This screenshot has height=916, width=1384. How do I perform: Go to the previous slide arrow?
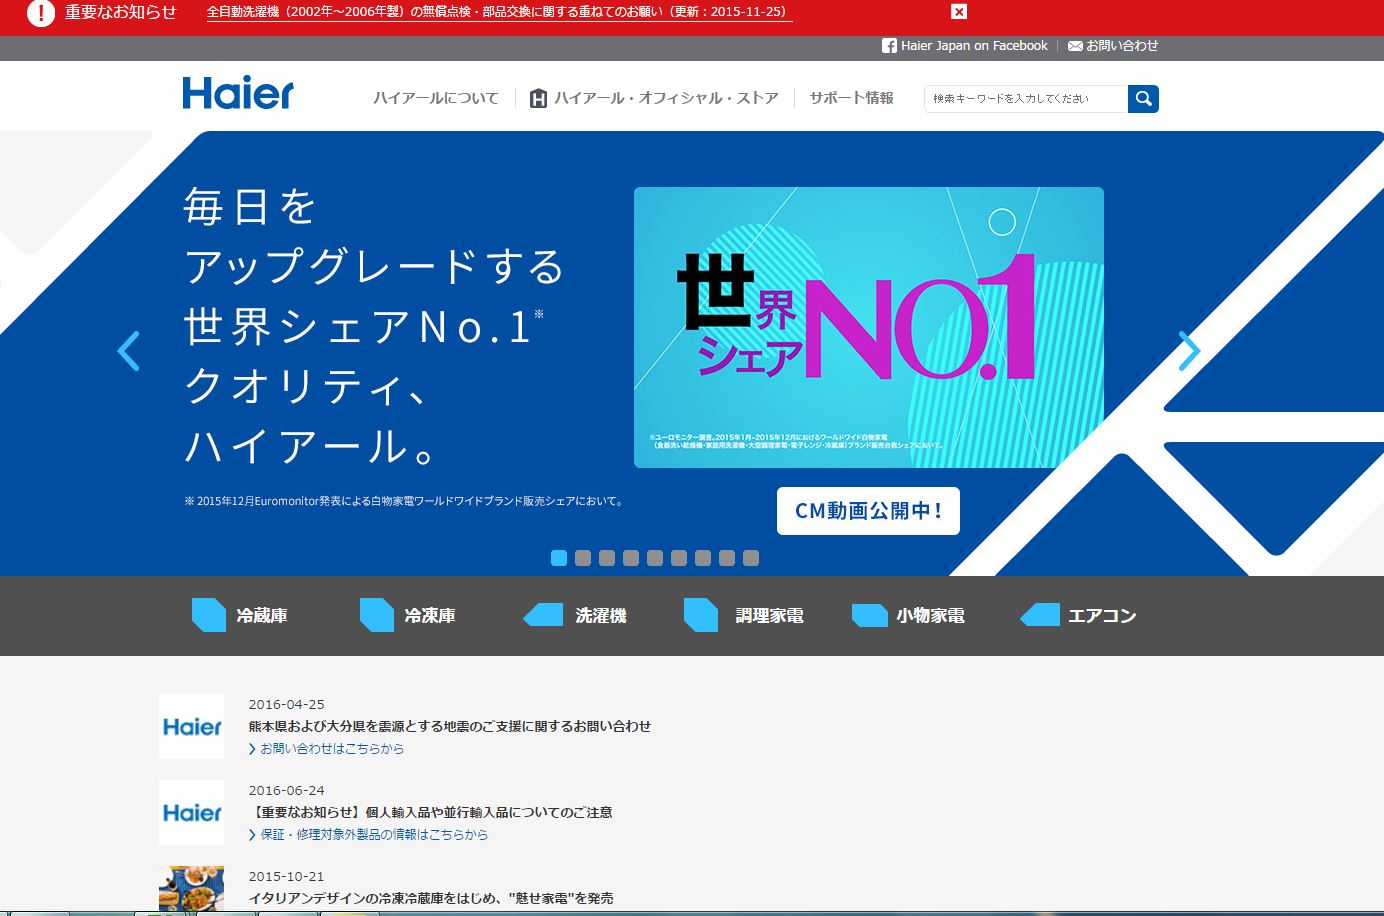pyautogui.click(x=129, y=351)
